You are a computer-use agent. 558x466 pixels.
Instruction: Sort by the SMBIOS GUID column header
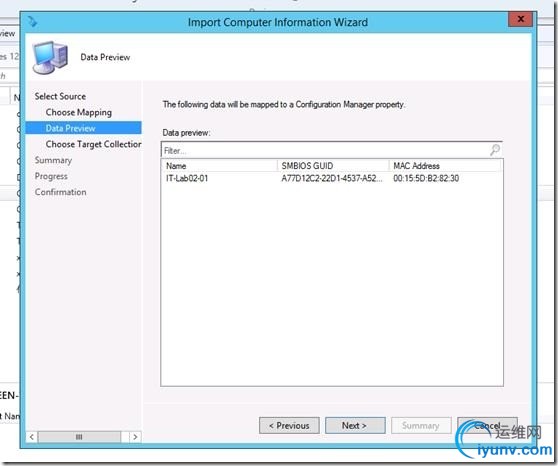[333, 166]
